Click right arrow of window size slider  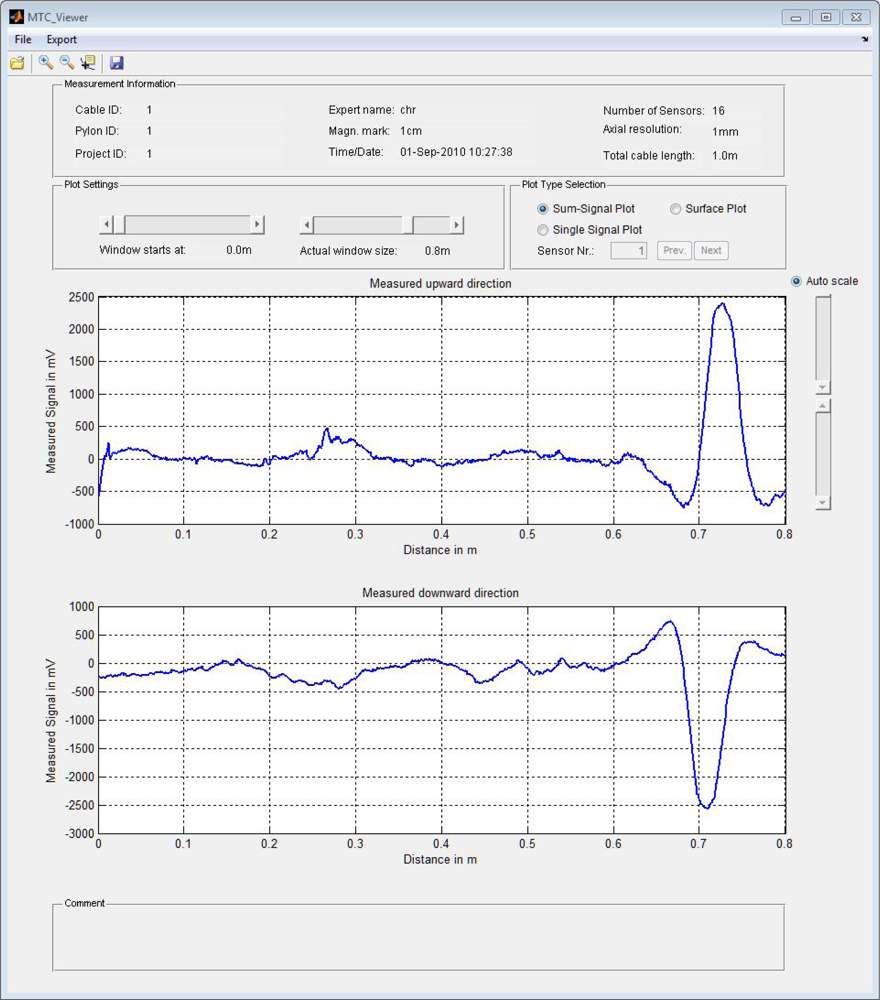(457, 225)
